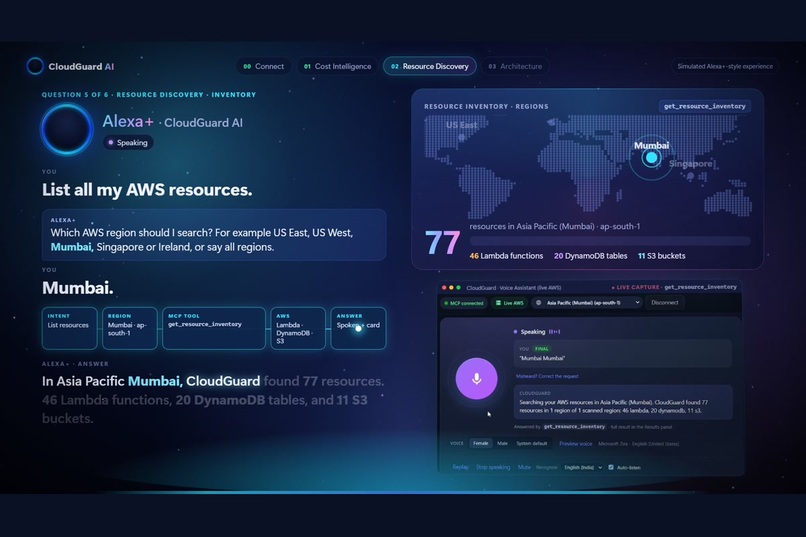The width and height of the screenshot is (806, 537).
Task: Click the Replay link
Action: click(x=460, y=467)
